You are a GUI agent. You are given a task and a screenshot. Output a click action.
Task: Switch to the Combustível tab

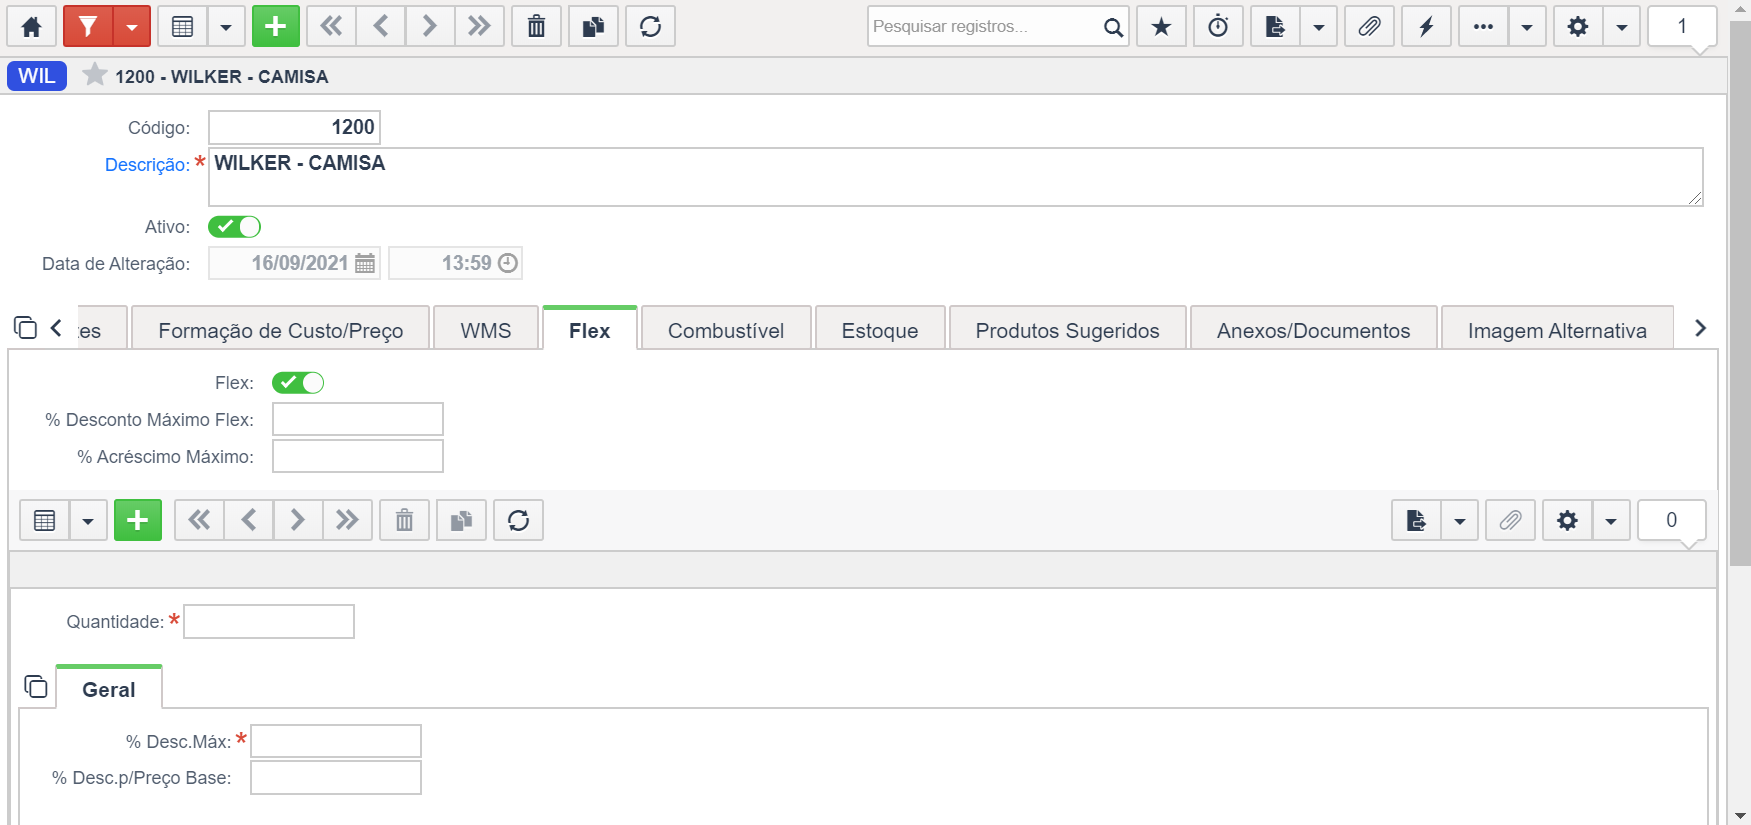tap(726, 331)
